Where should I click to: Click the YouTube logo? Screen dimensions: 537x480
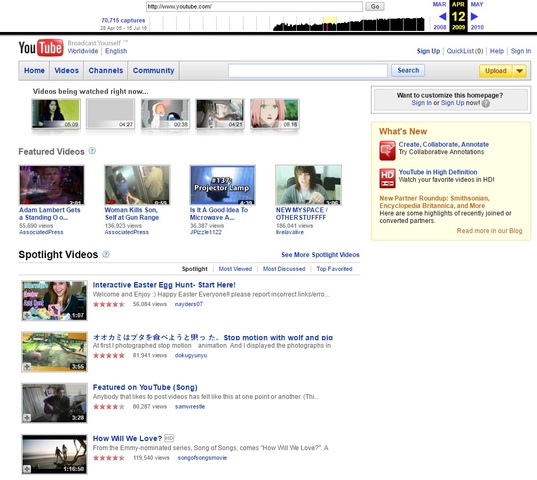41,48
